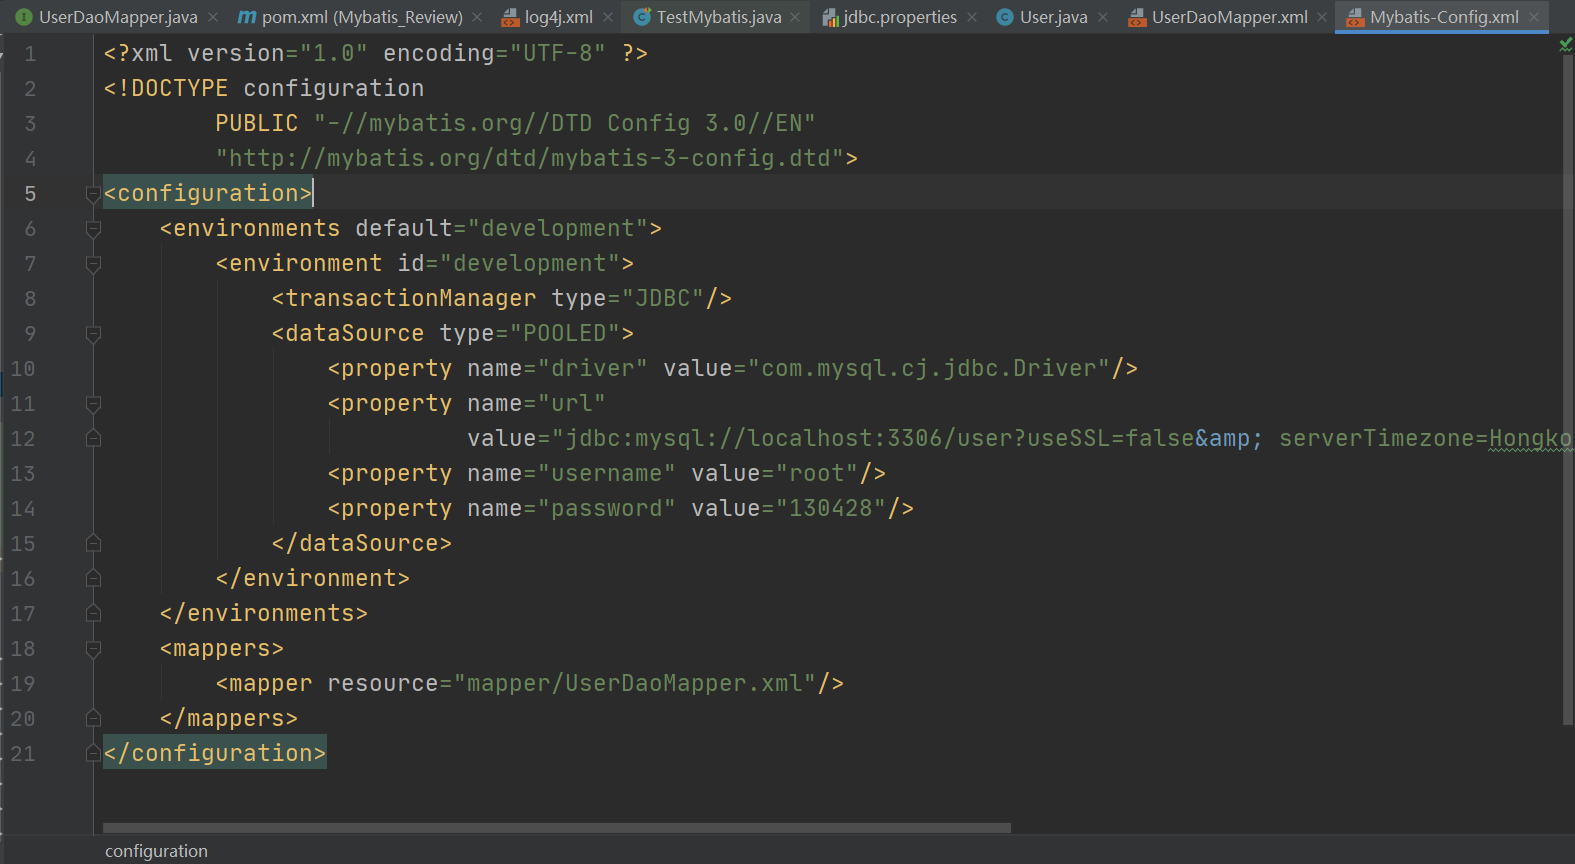The height and width of the screenshot is (864, 1575).
Task: Close the User.java tab
Action: point(1103,17)
